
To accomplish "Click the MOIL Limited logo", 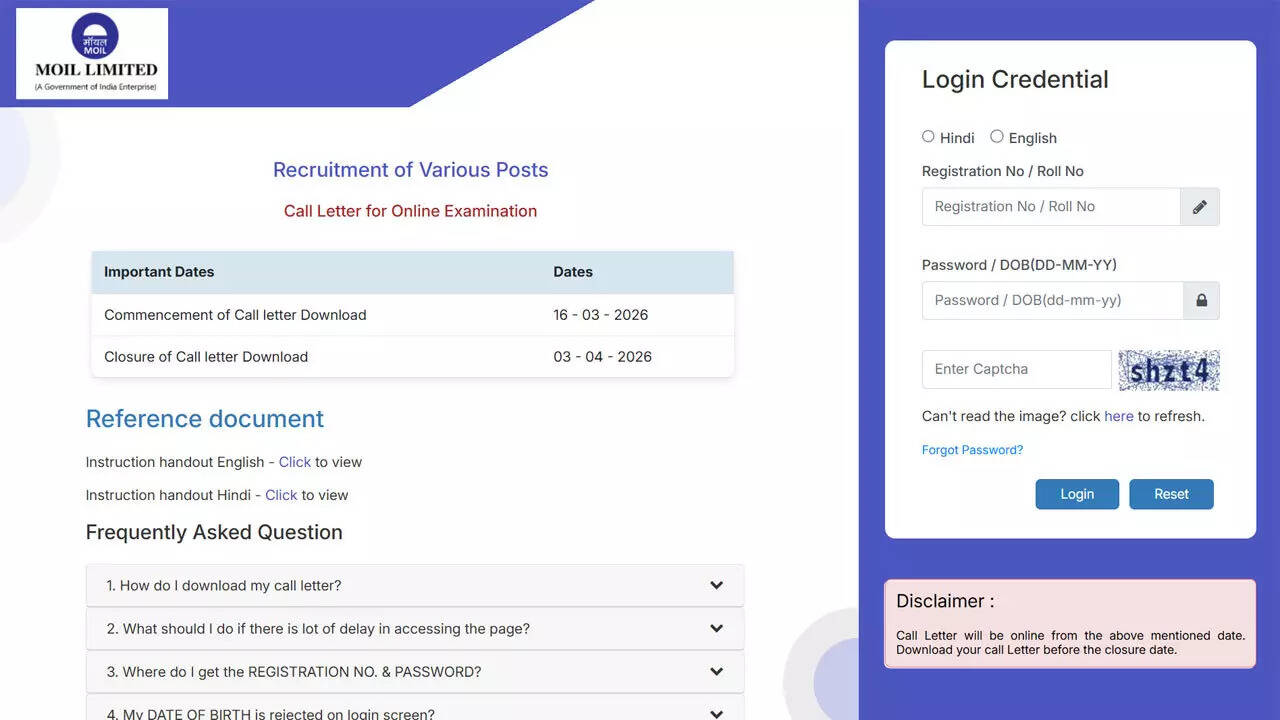I will point(92,54).
